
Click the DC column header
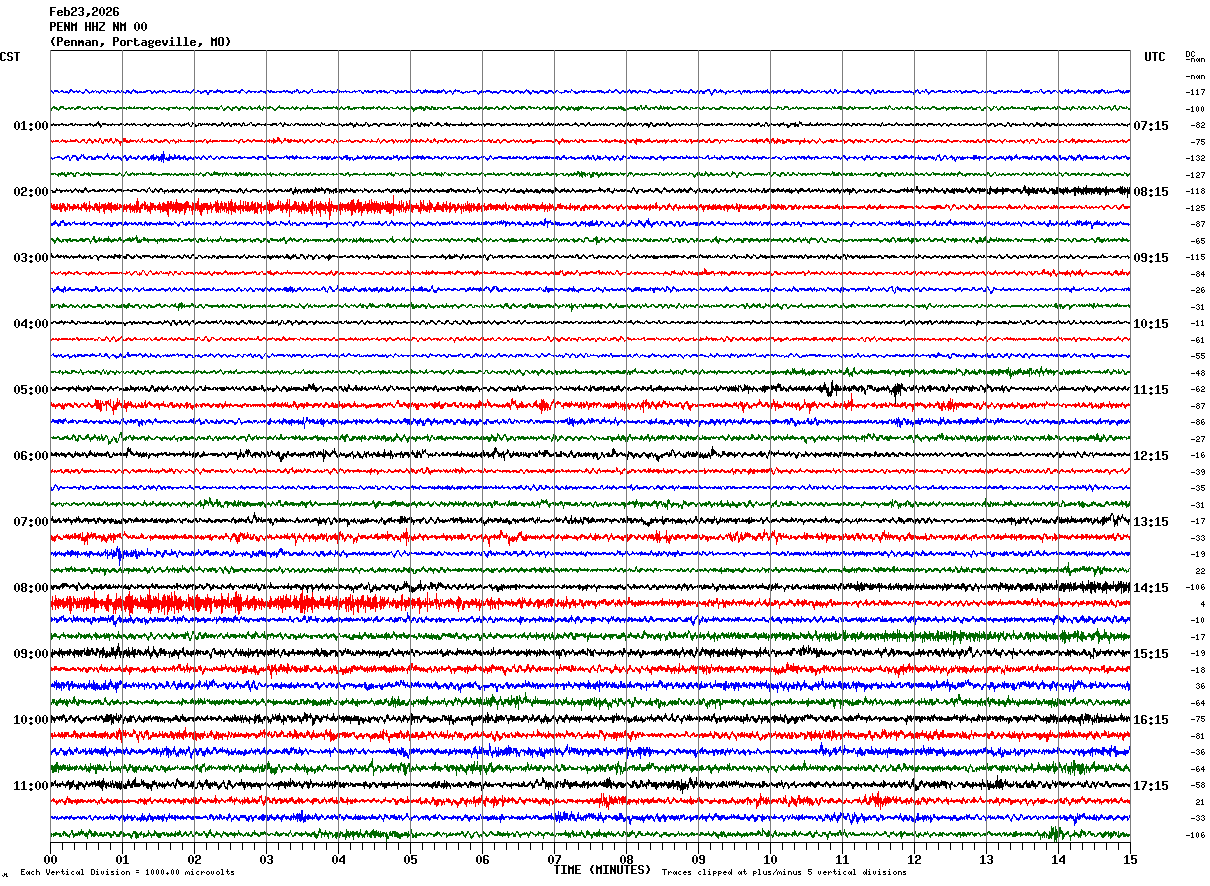tap(1191, 54)
